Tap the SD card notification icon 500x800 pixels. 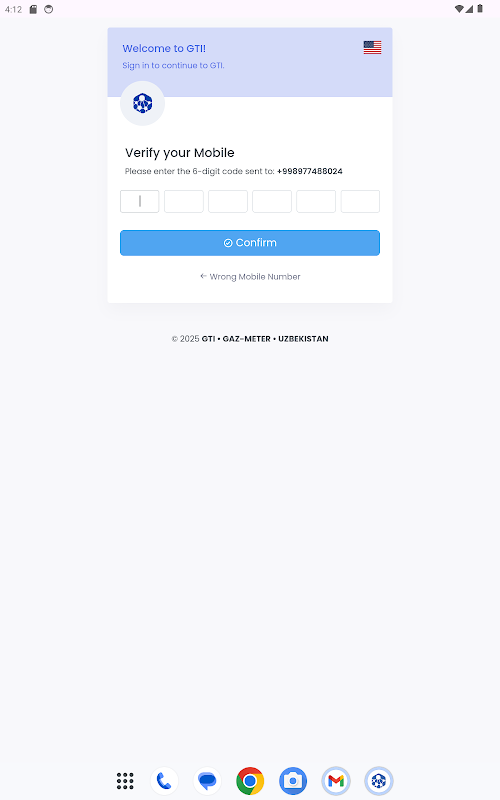33,9
